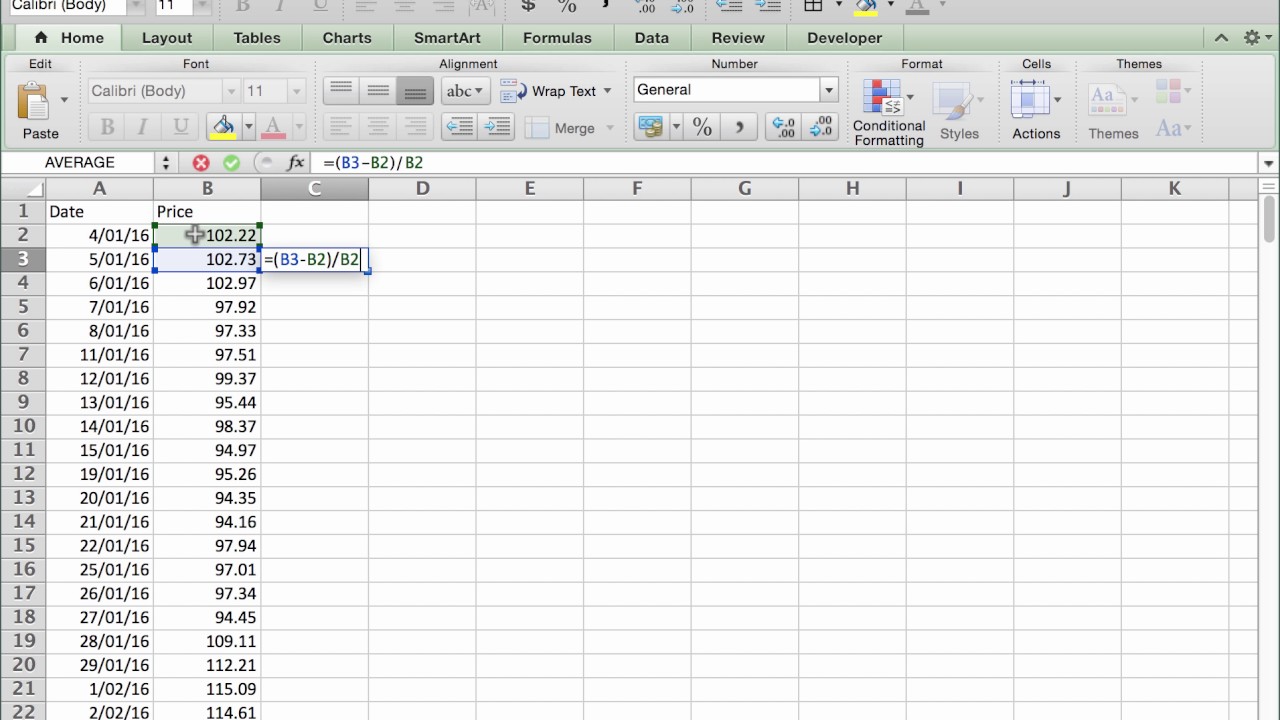Open the Actions dropdown arrow
The width and height of the screenshot is (1280, 720).
pos(1057,100)
